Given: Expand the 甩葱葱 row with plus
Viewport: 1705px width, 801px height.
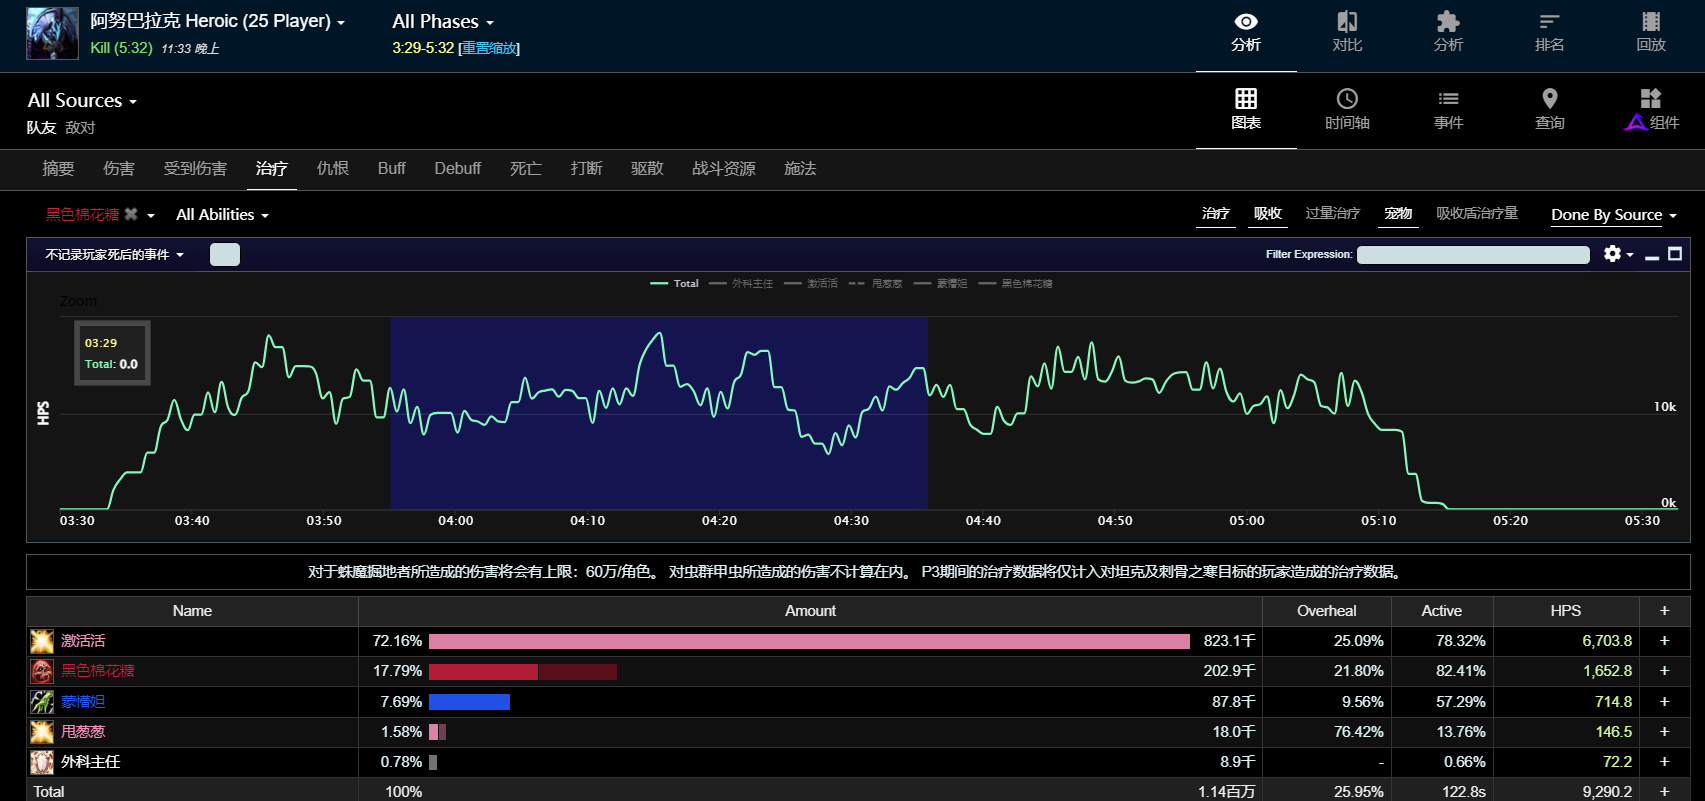Looking at the screenshot, I should coord(1664,732).
